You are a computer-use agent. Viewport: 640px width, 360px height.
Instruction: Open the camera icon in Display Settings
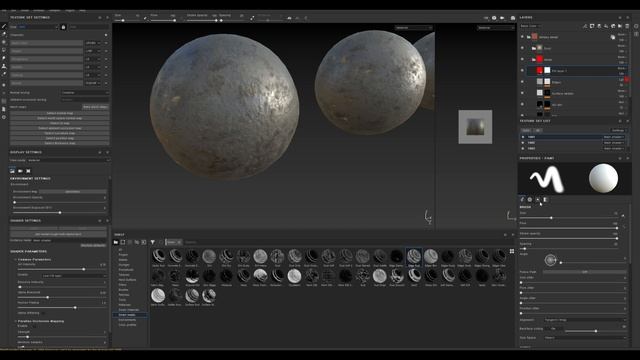[x=20, y=171]
